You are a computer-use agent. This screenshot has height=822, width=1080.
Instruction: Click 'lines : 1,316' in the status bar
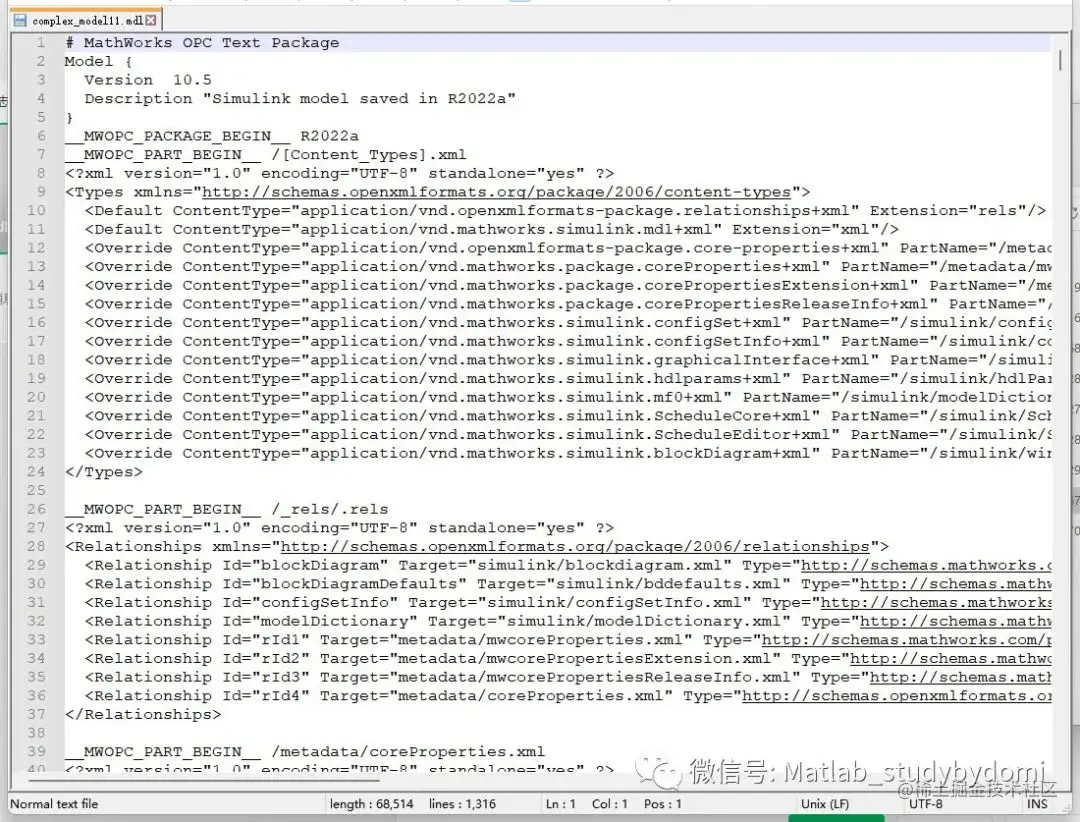click(462, 803)
